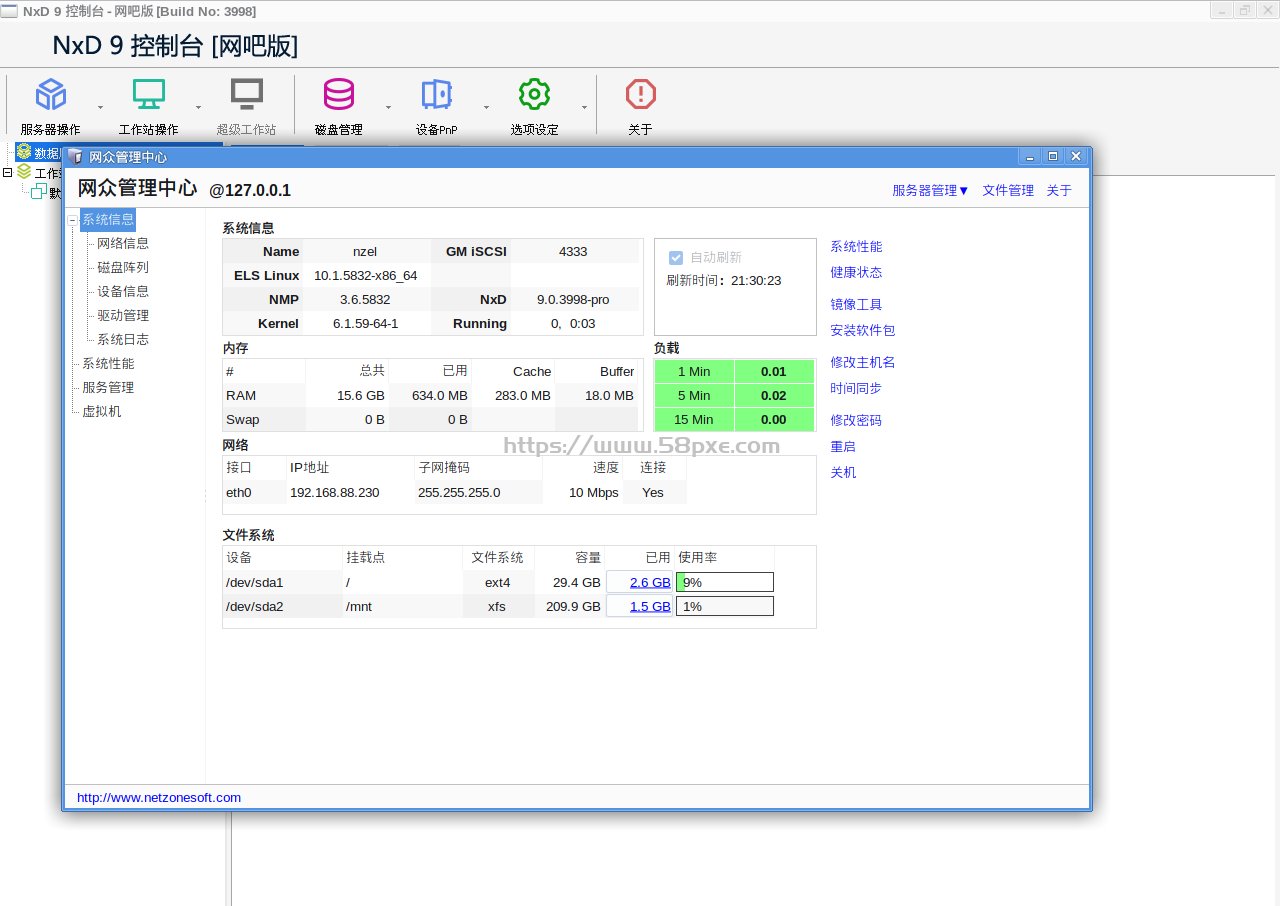Select 虚拟机 in the sidebar tree
Image resolution: width=1280 pixels, height=906 pixels.
(101, 411)
